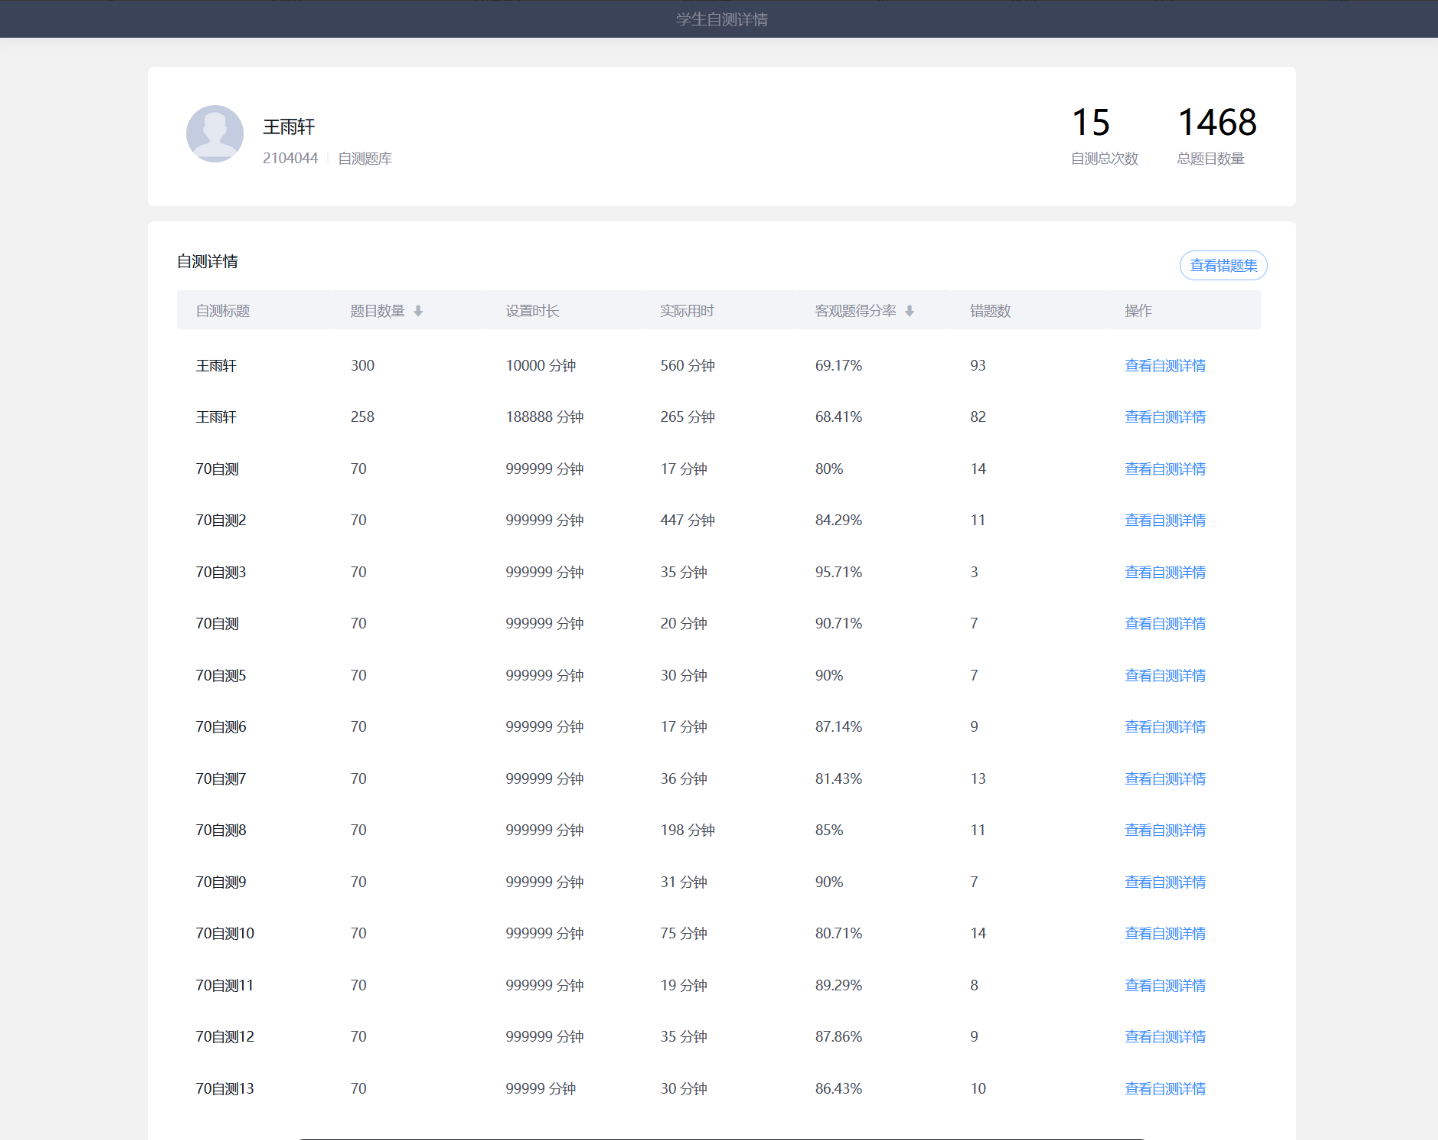Screen dimensions: 1438x1140
Task: Click the 客观题得分率 column header
Action: (x=856, y=311)
